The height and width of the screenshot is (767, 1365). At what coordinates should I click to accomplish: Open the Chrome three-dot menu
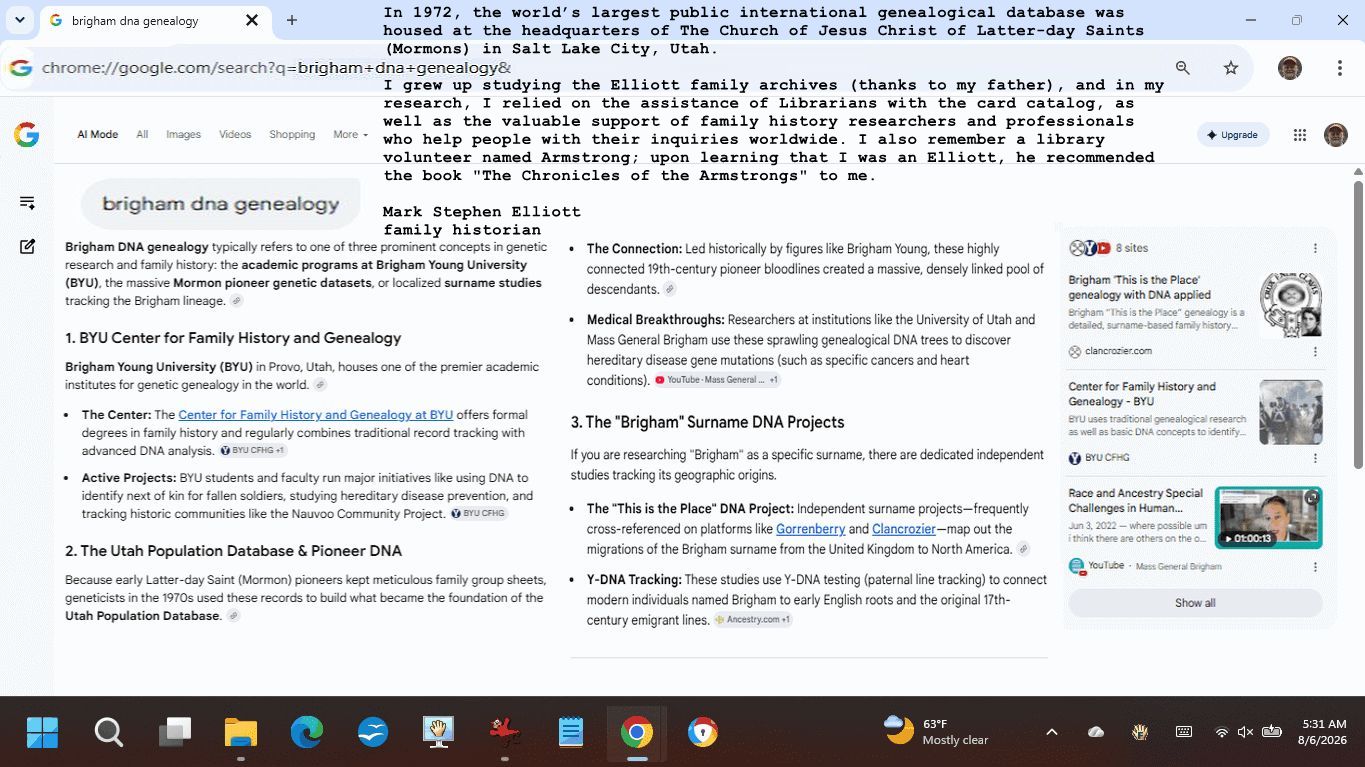tap(1340, 68)
